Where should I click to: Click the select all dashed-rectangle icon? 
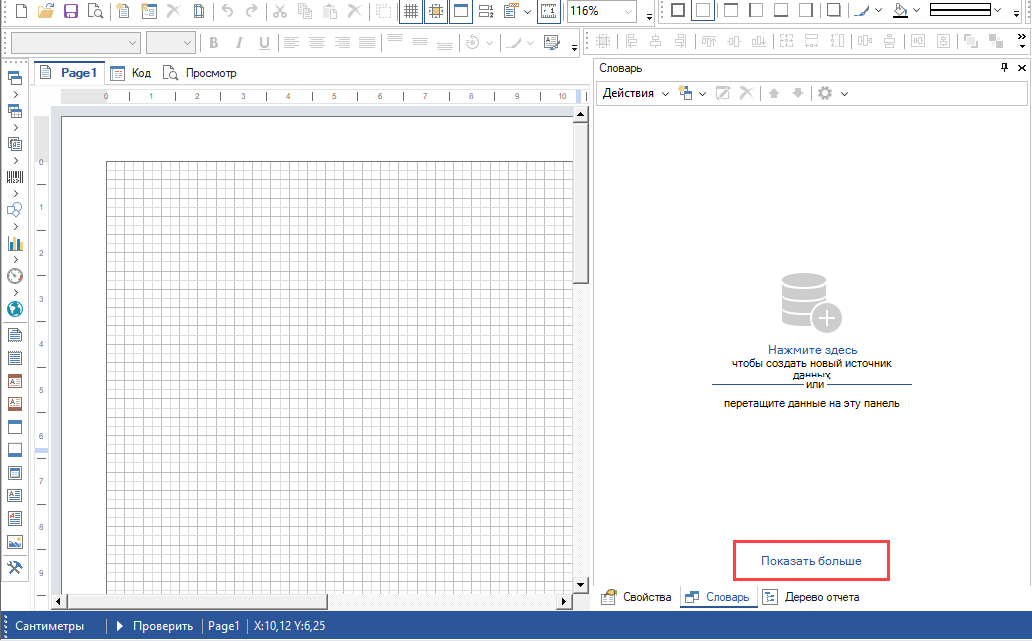[384, 11]
